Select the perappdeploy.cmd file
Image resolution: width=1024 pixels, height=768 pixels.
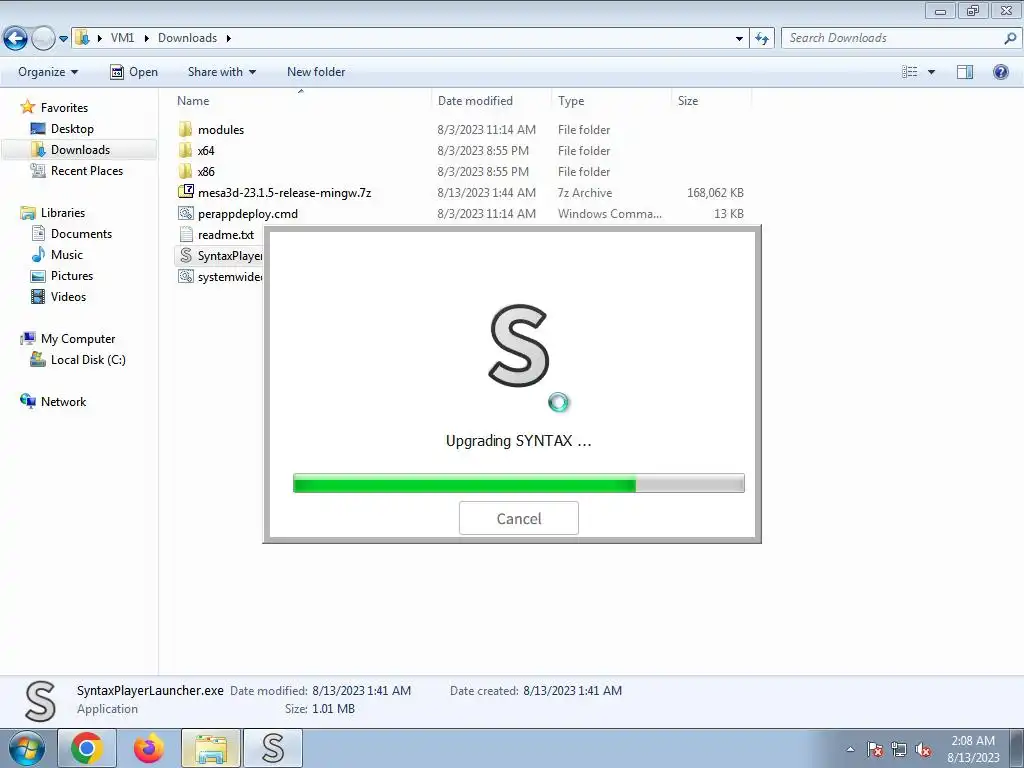pos(248,213)
